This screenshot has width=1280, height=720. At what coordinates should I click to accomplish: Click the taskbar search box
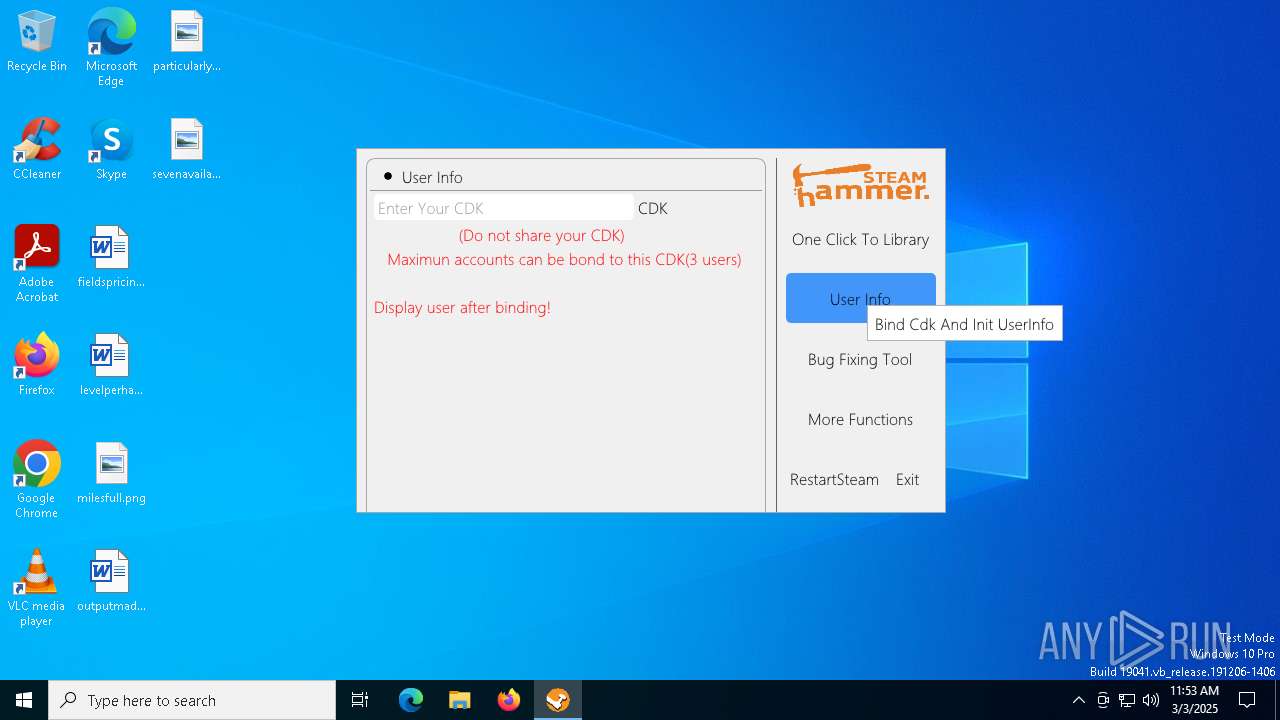(192, 700)
